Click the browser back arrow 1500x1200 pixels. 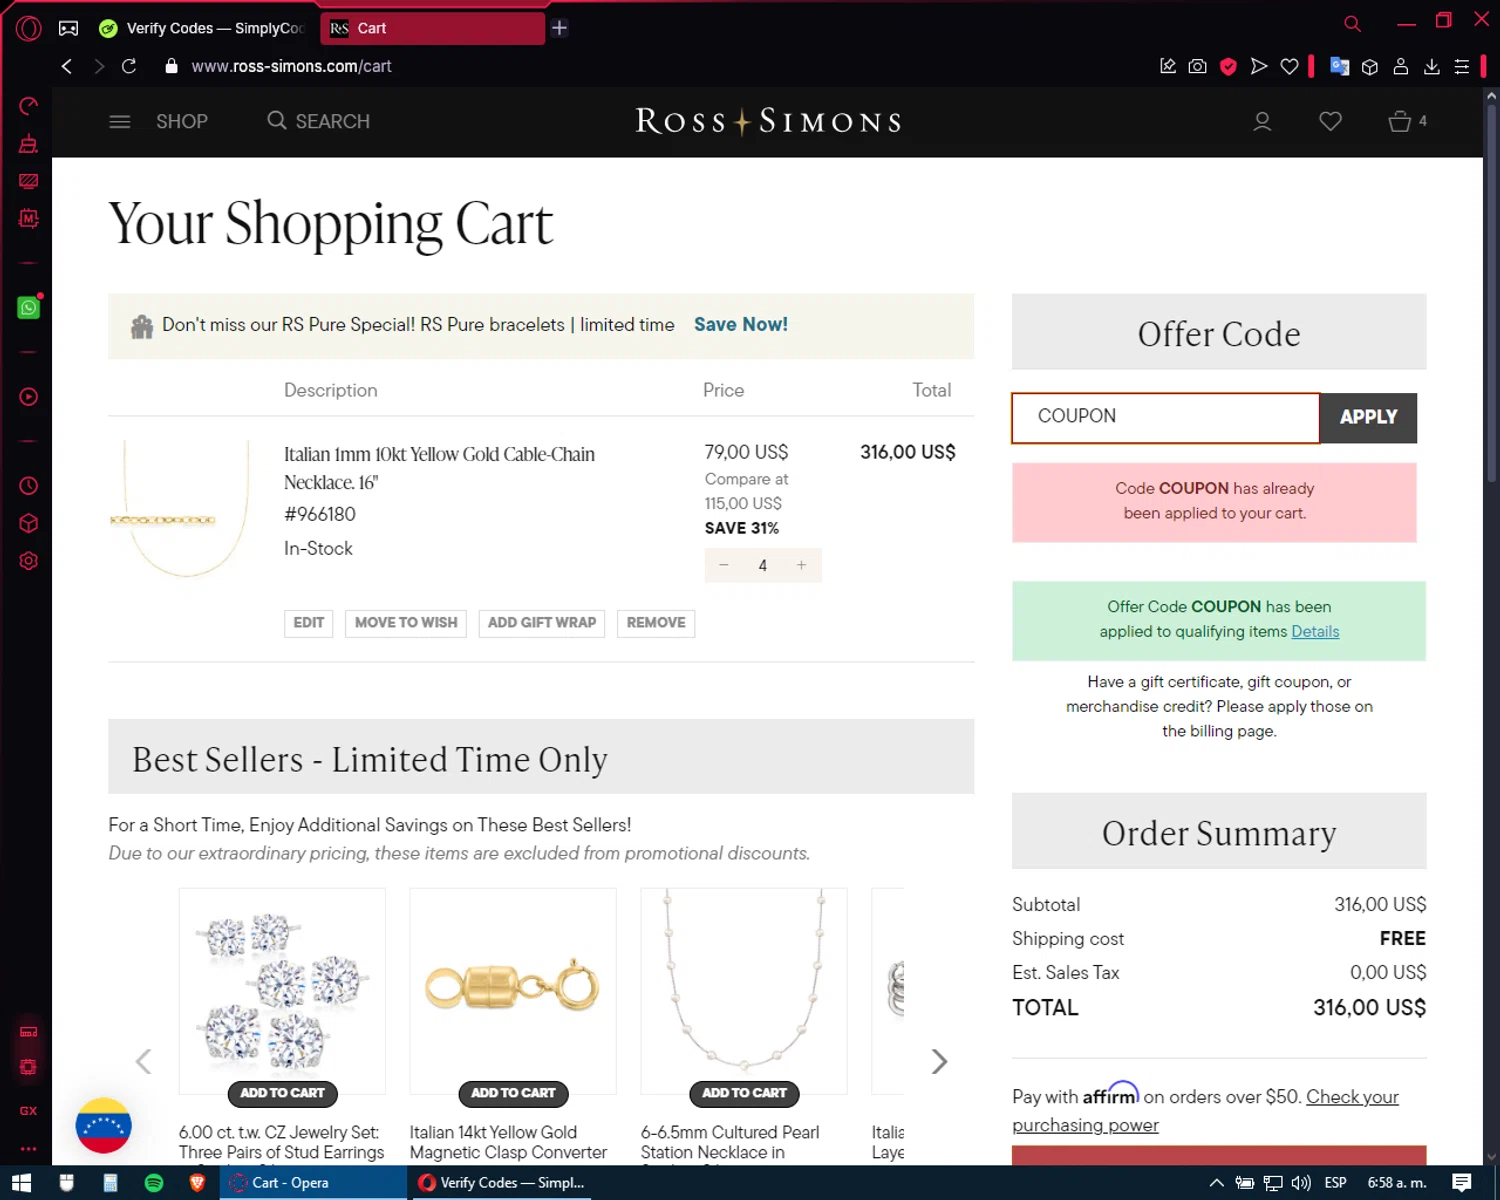pyautogui.click(x=67, y=66)
